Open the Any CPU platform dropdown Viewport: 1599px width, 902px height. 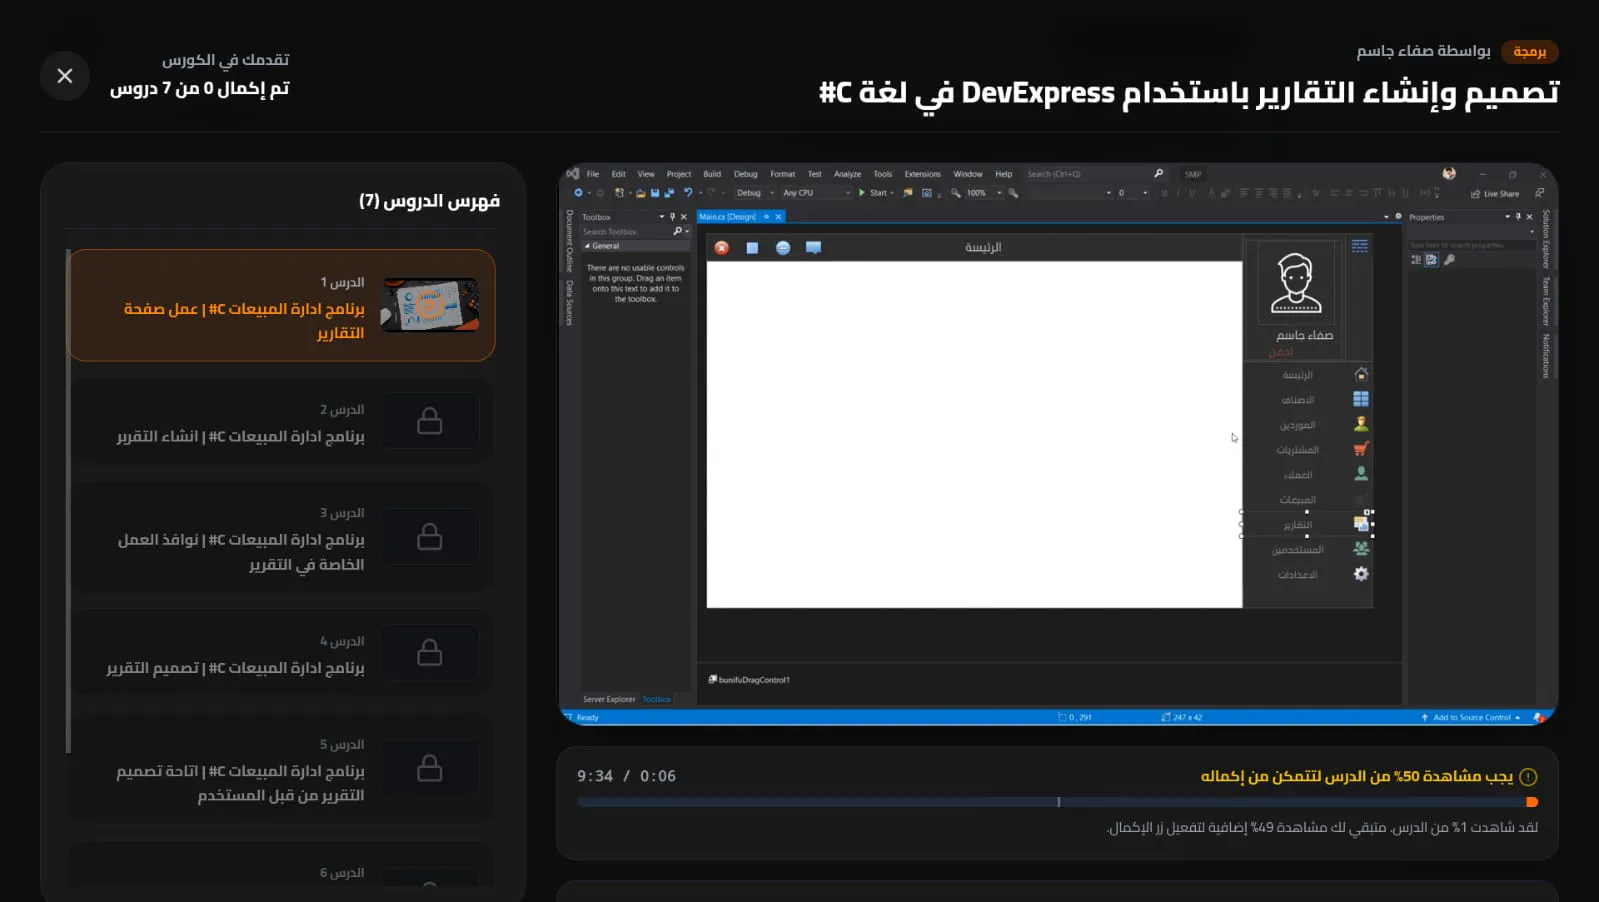point(815,193)
